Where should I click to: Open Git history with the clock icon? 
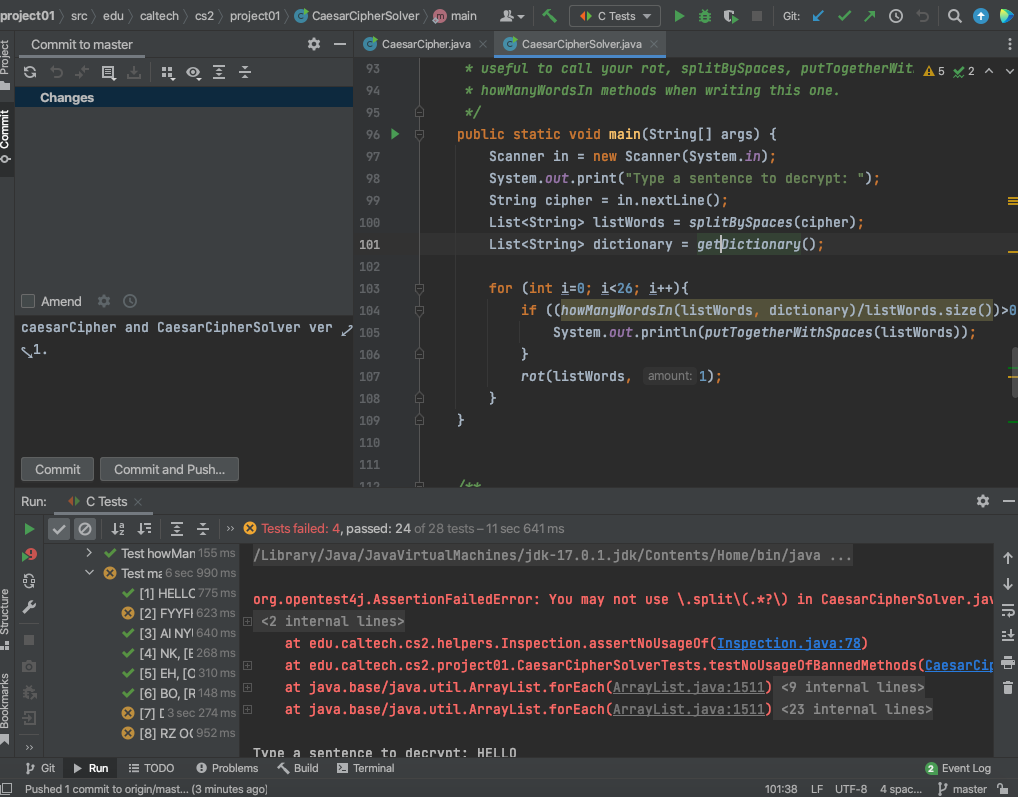coord(896,16)
